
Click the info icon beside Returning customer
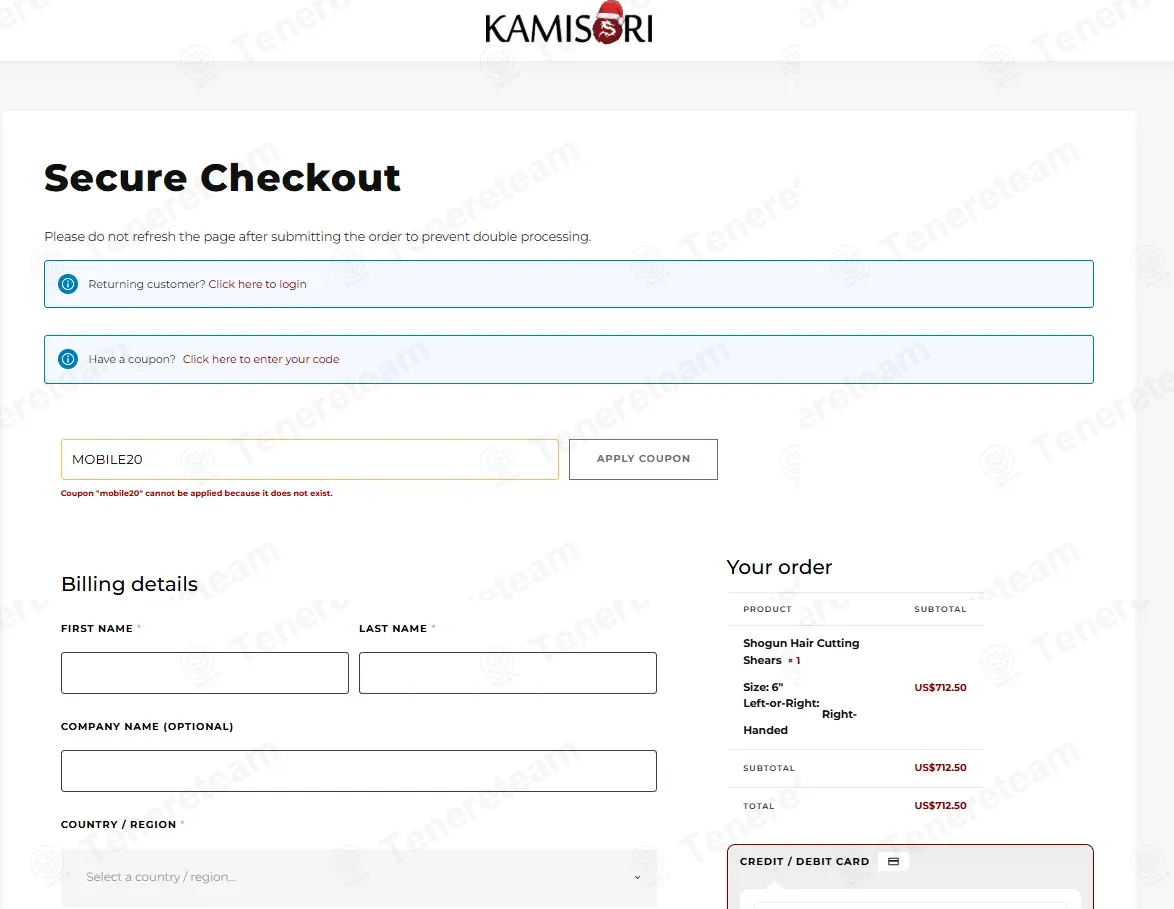pos(68,284)
